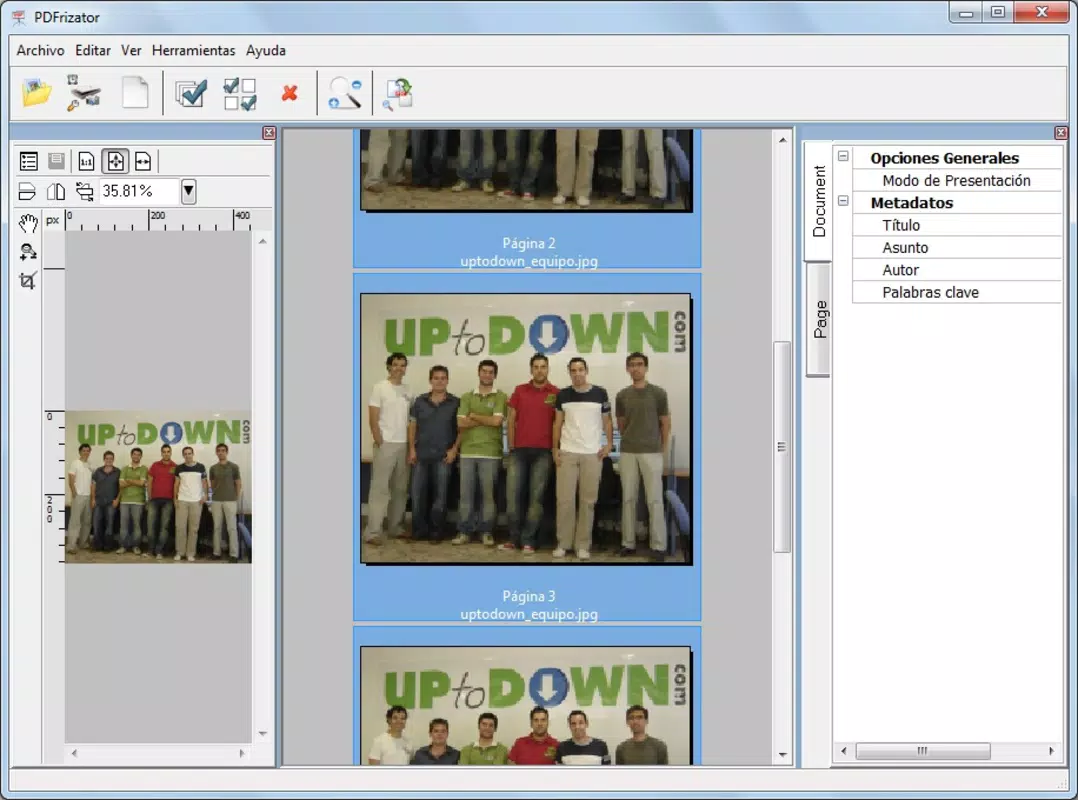Minimize the PDFrizator window
Image resolution: width=1078 pixels, height=800 pixels.
click(966, 12)
